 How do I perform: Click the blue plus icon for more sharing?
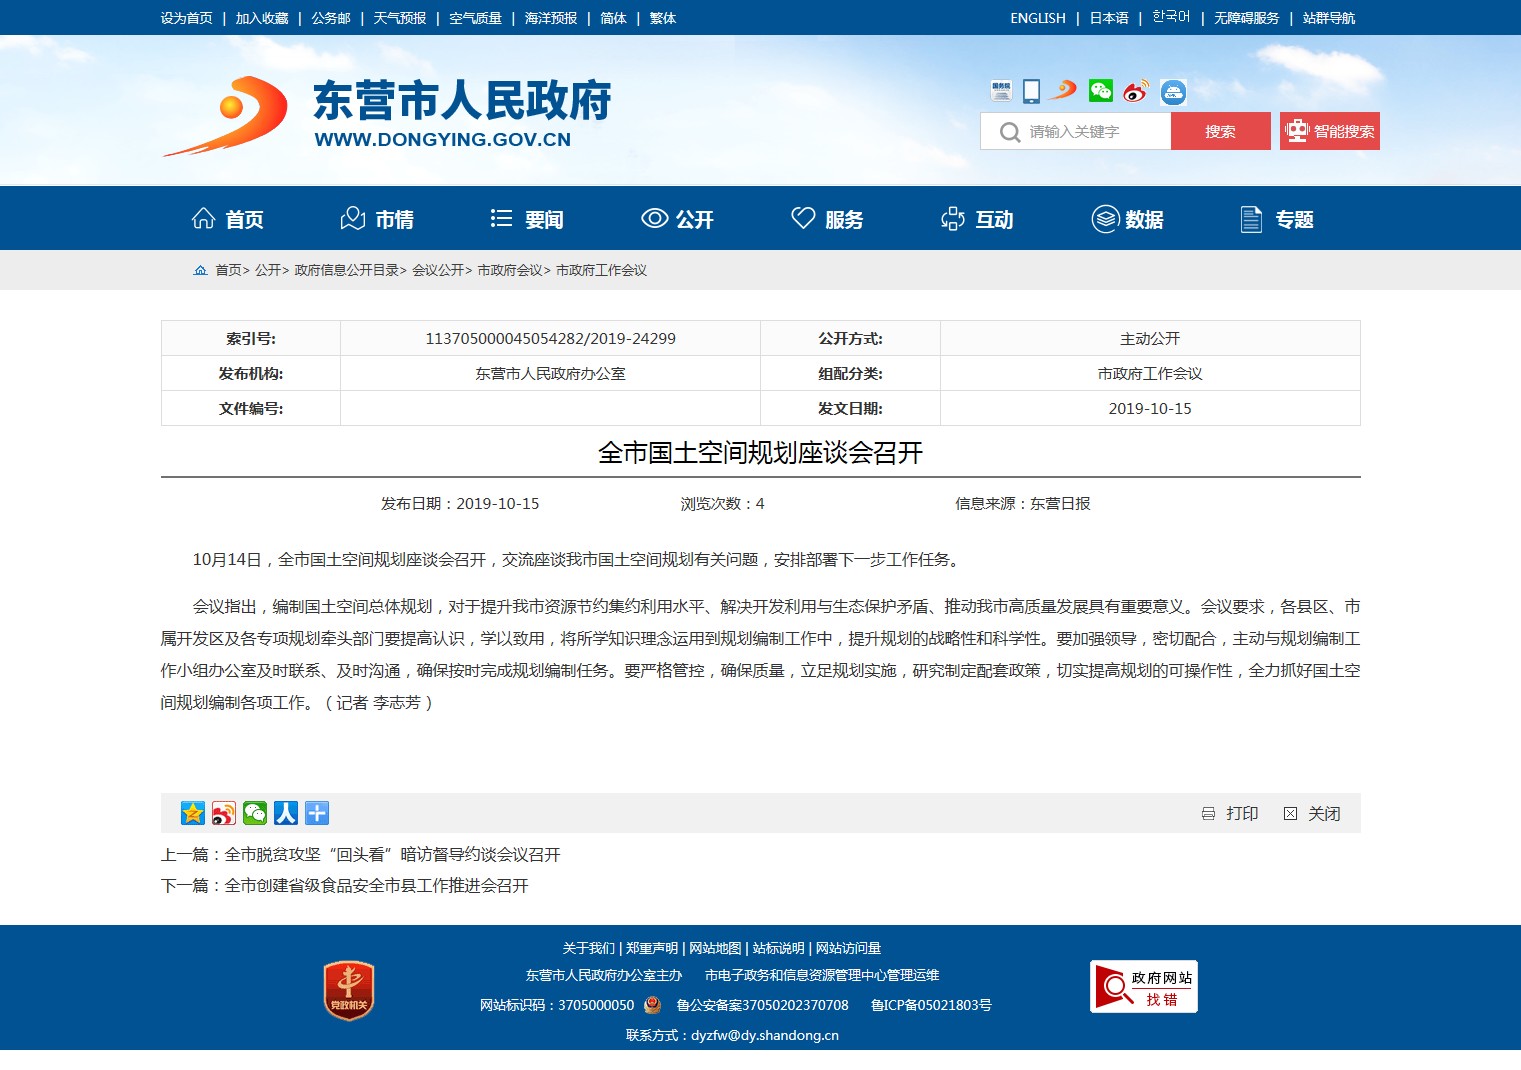[317, 813]
